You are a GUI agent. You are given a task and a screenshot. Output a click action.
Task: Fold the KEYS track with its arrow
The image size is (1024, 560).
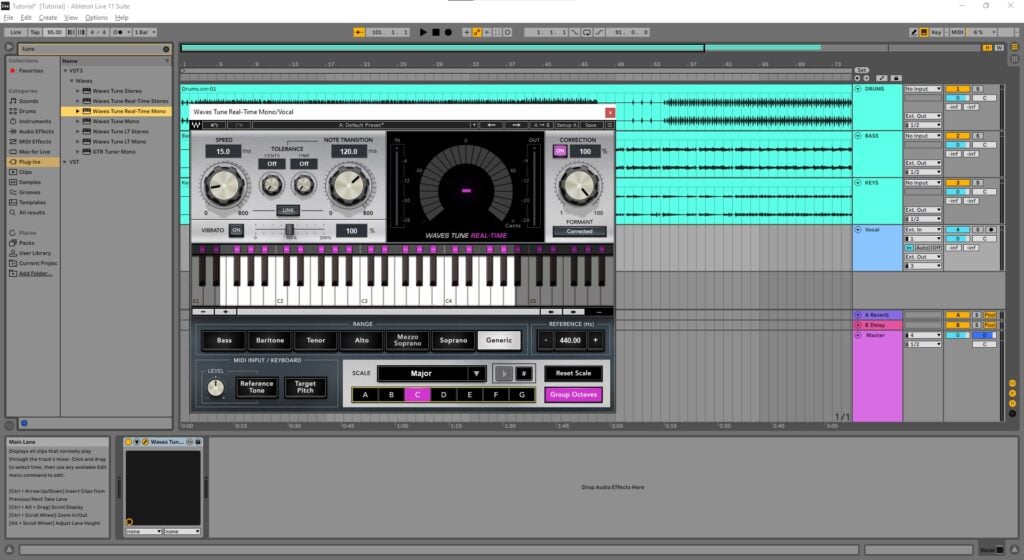[858, 183]
